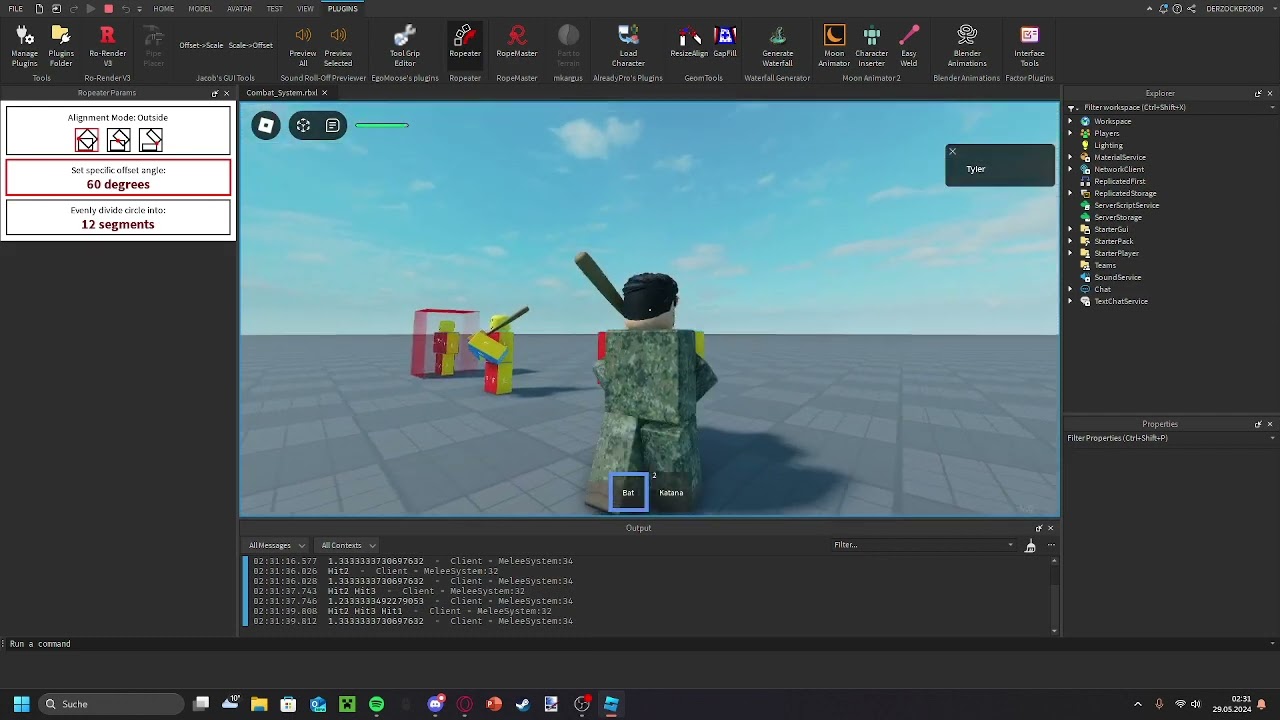Launch the Ro-Render V3 plugin
Image resolution: width=1280 pixels, height=720 pixels.
point(107,46)
